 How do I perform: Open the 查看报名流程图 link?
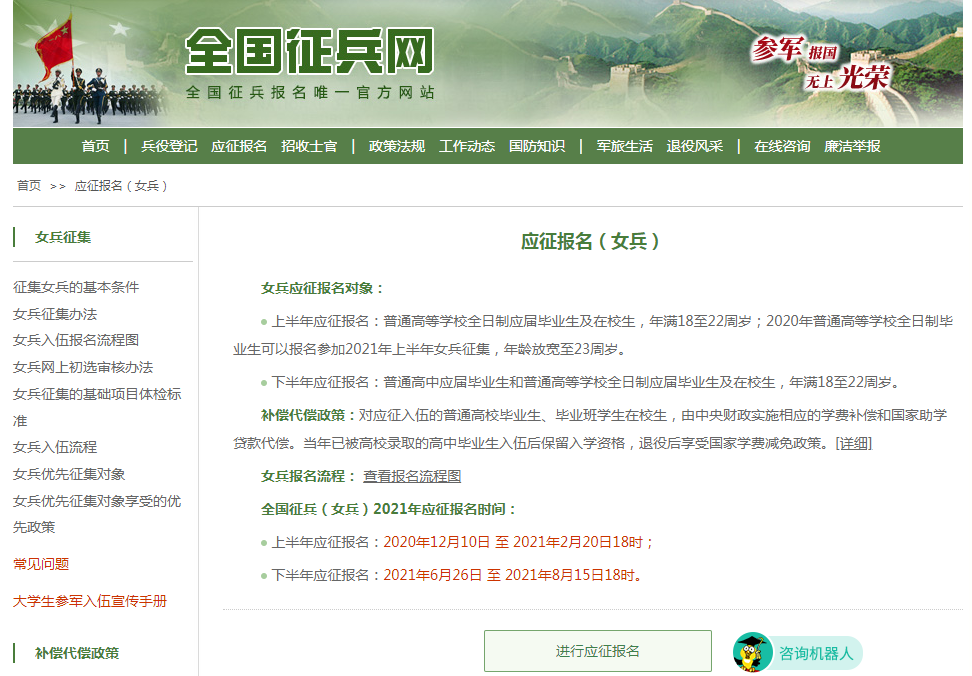click(412, 476)
